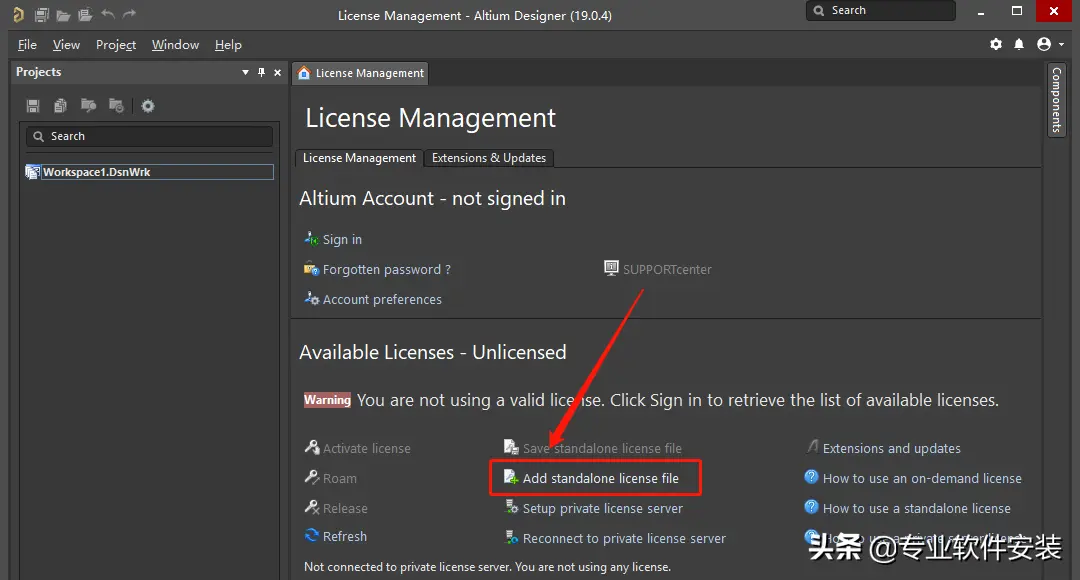1080x580 pixels.
Task: Click the red Warning label
Action: coord(327,400)
